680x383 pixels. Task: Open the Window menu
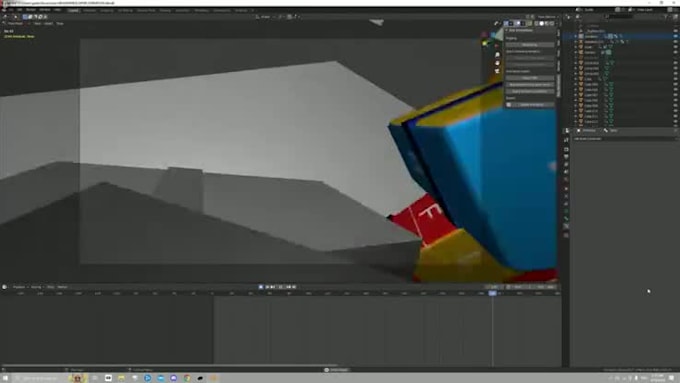(x=45, y=10)
